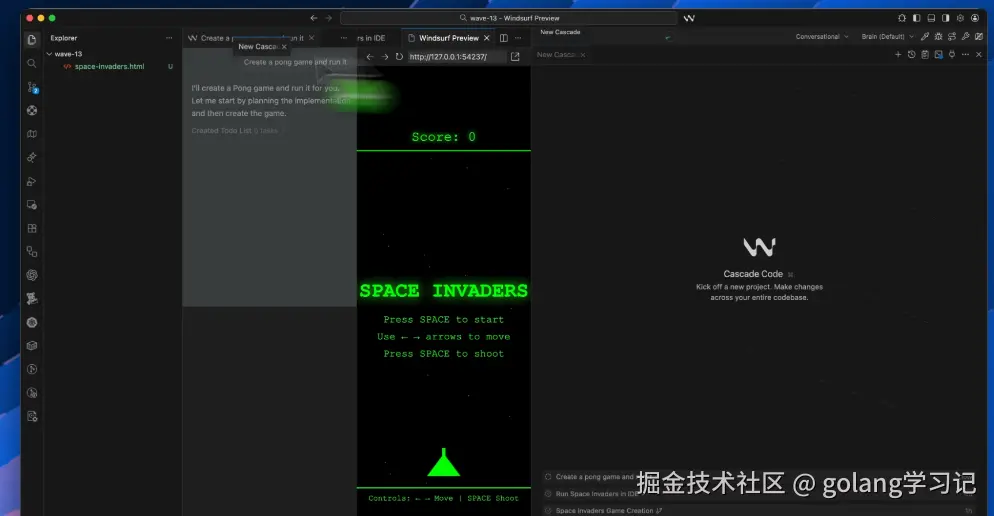Click the wrench icon in the Cascade header
The width and height of the screenshot is (994, 516).
965,37
